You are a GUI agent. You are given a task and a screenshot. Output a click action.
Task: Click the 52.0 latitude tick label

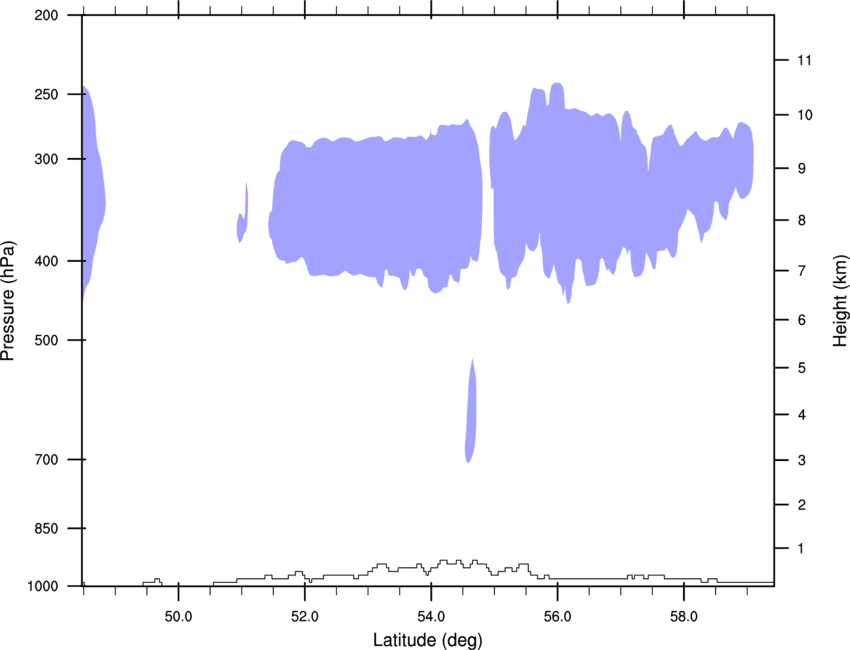[305, 617]
